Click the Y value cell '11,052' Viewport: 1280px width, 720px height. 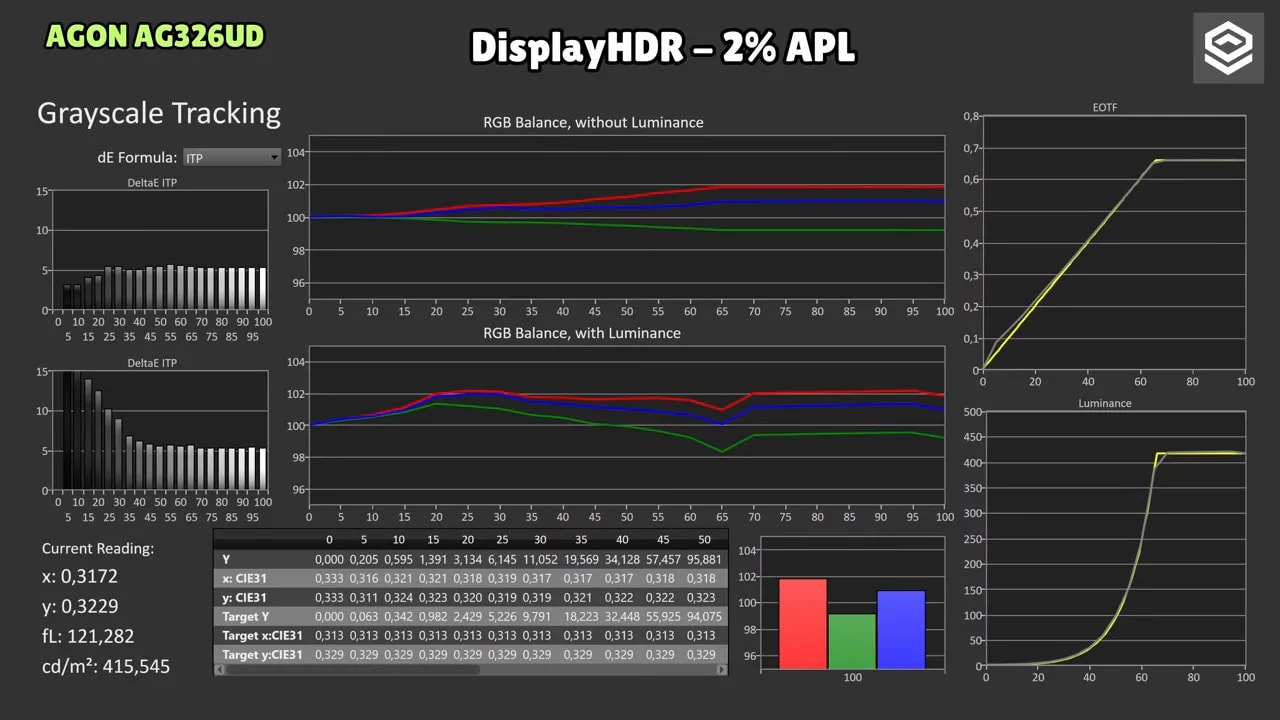point(540,560)
